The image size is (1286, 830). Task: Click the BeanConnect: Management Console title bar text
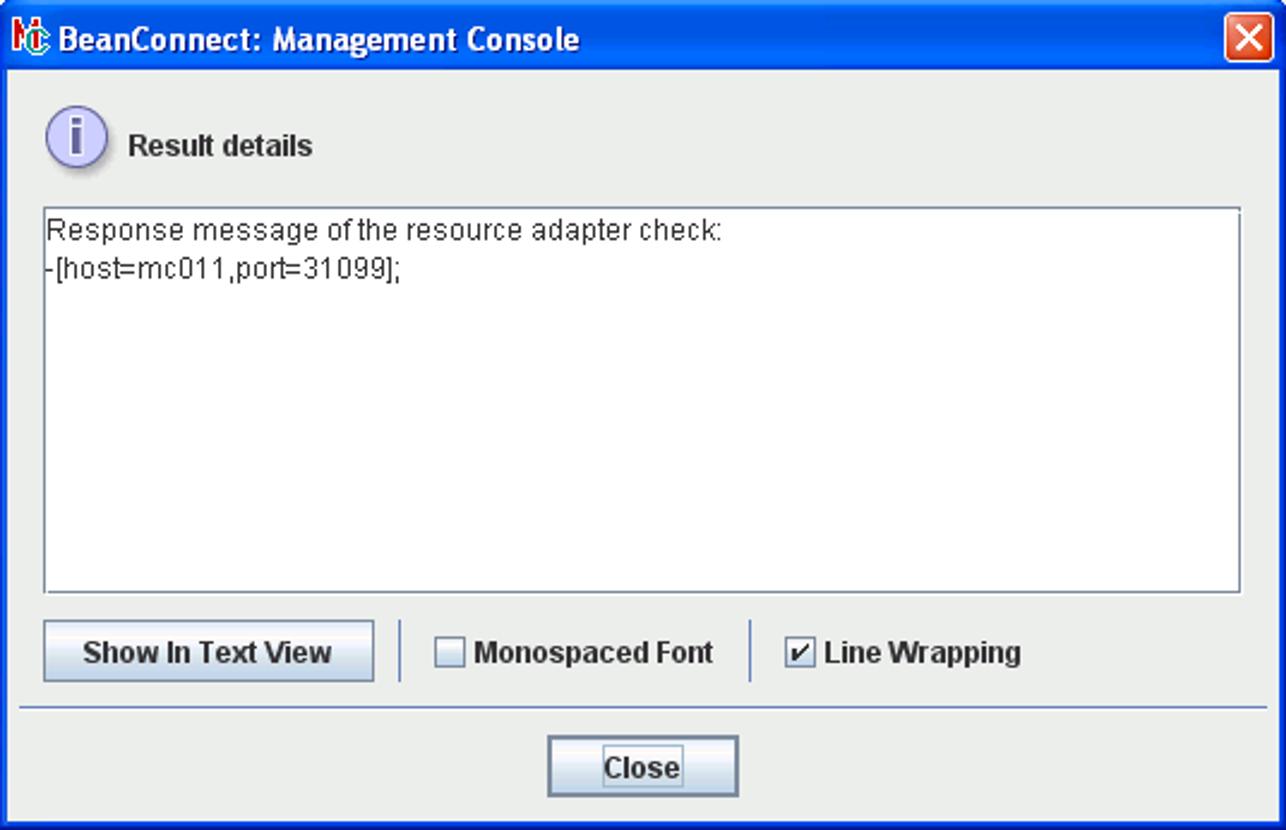pyautogui.click(x=319, y=40)
